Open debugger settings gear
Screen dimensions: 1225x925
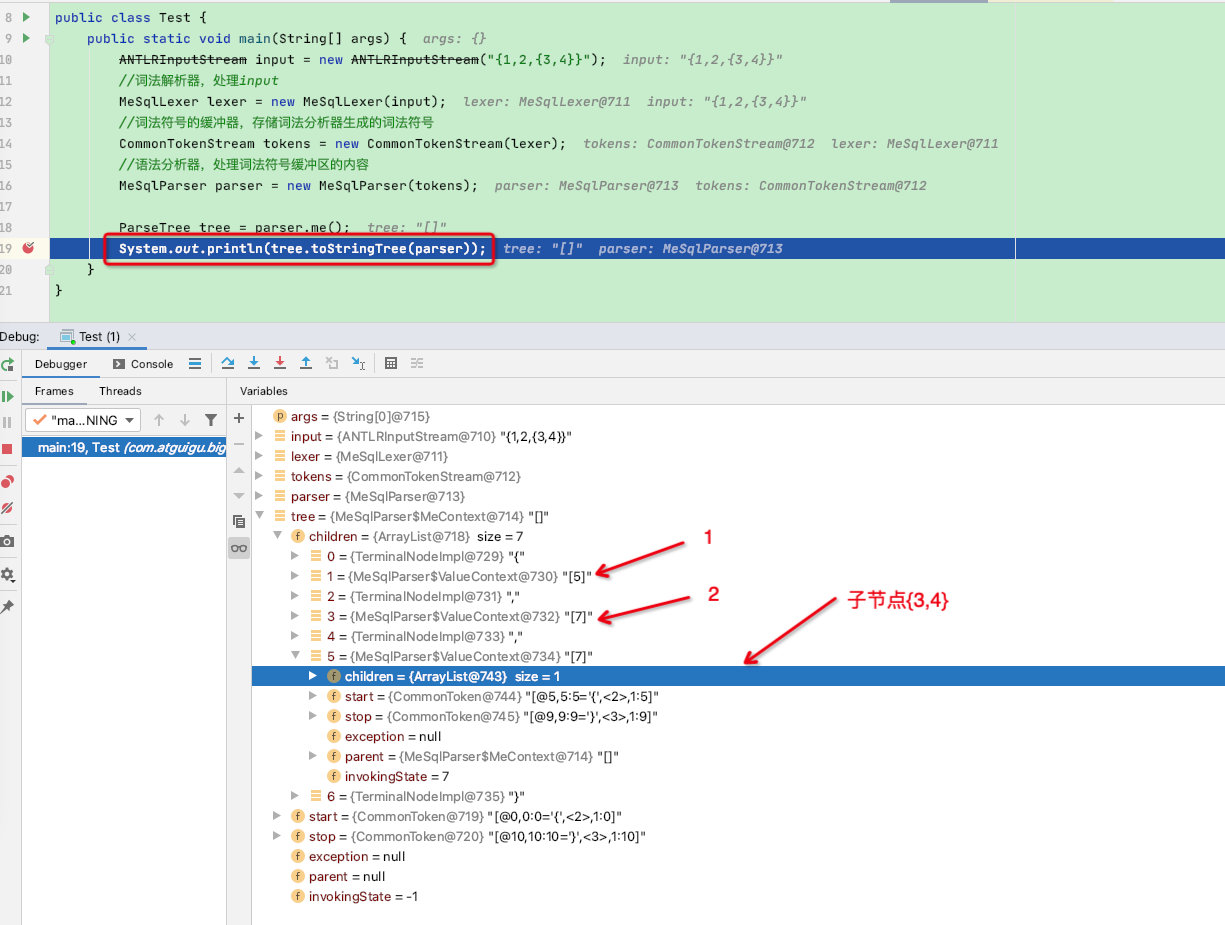click(x=7, y=575)
